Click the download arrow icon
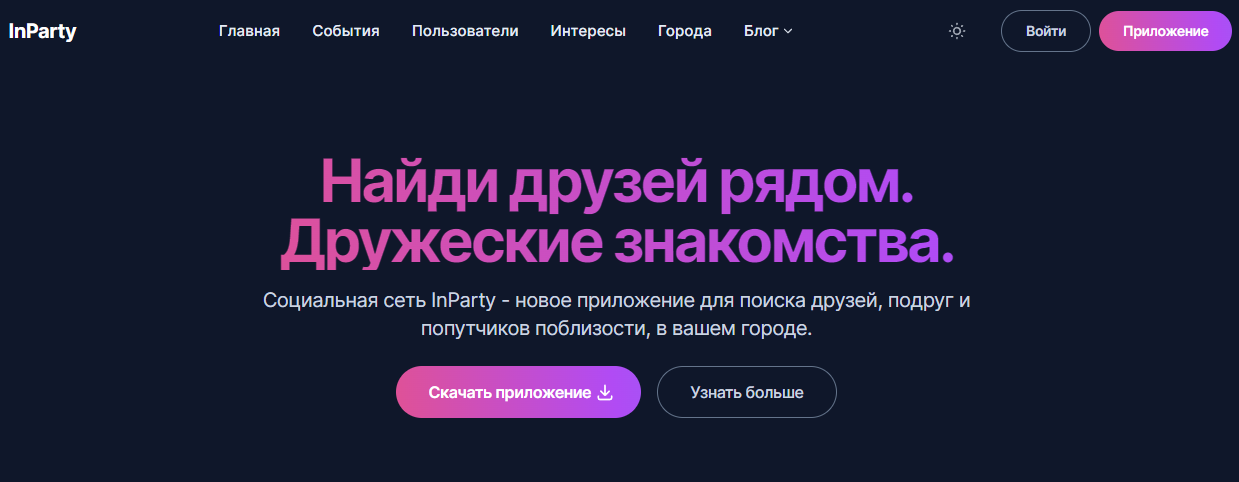Image resolution: width=1239 pixels, height=482 pixels. (x=605, y=393)
